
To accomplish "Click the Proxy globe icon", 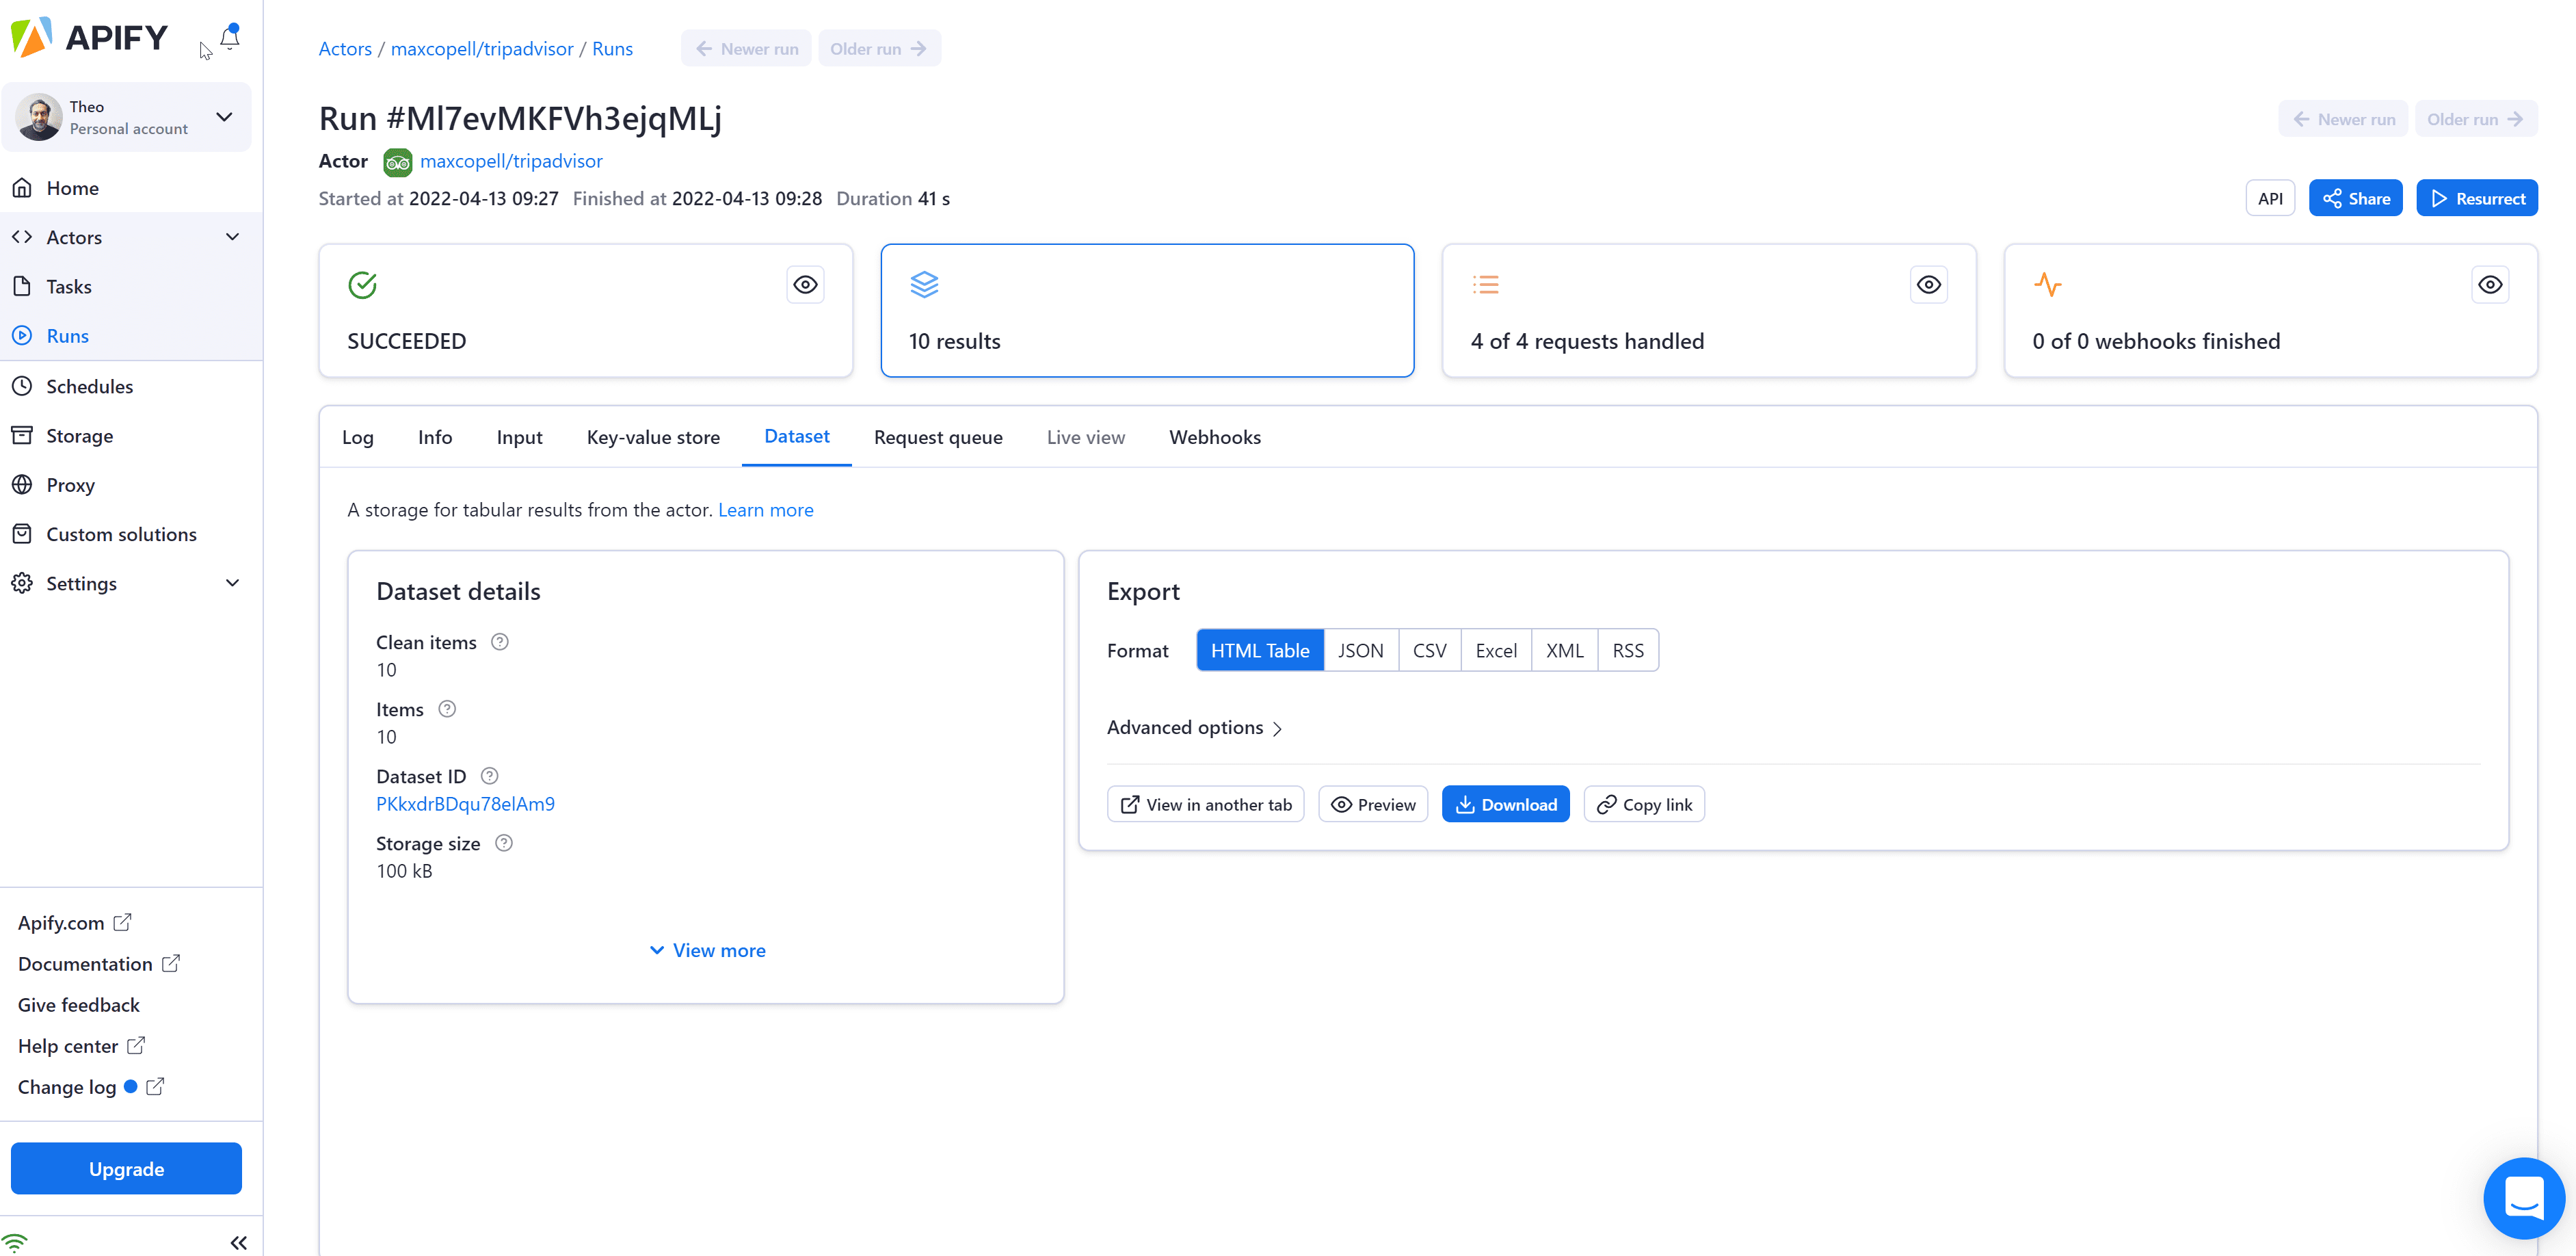I will pyautogui.click(x=22, y=485).
